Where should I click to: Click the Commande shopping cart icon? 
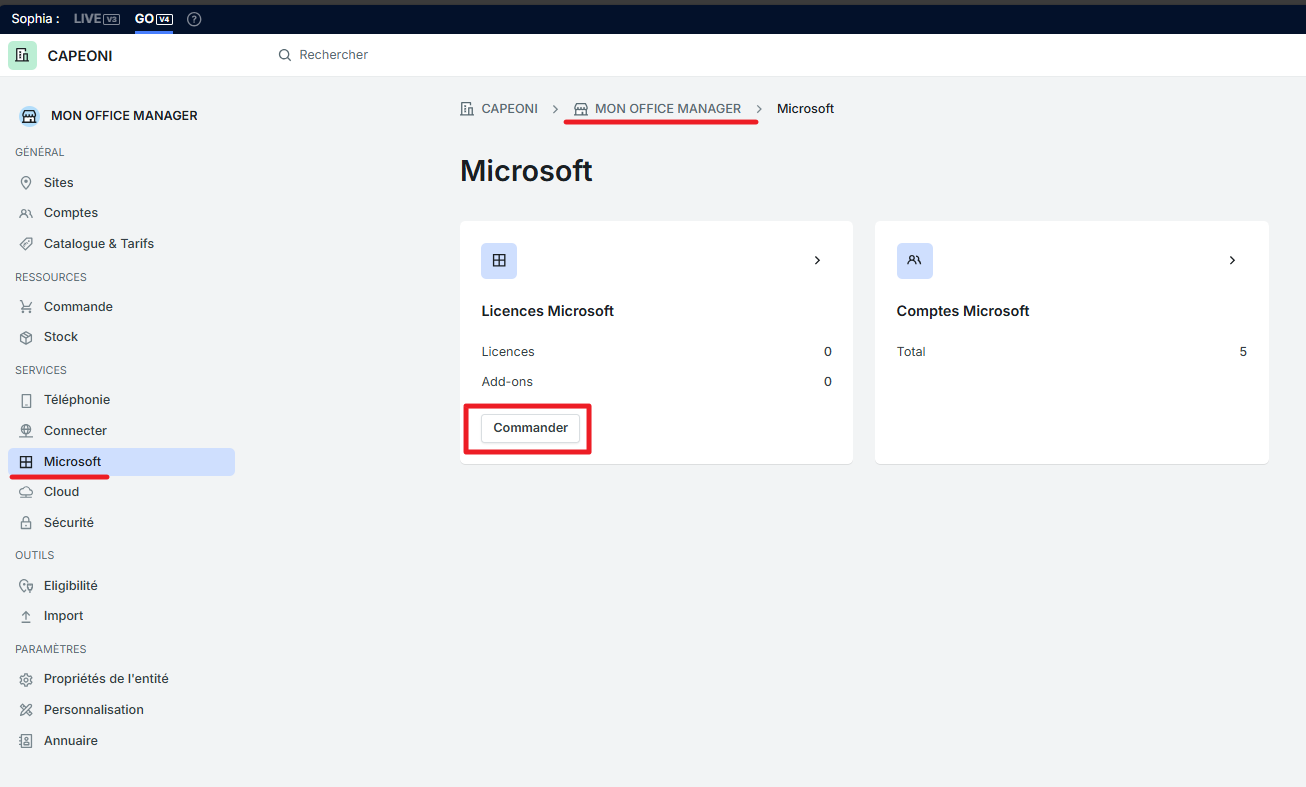[26, 307]
